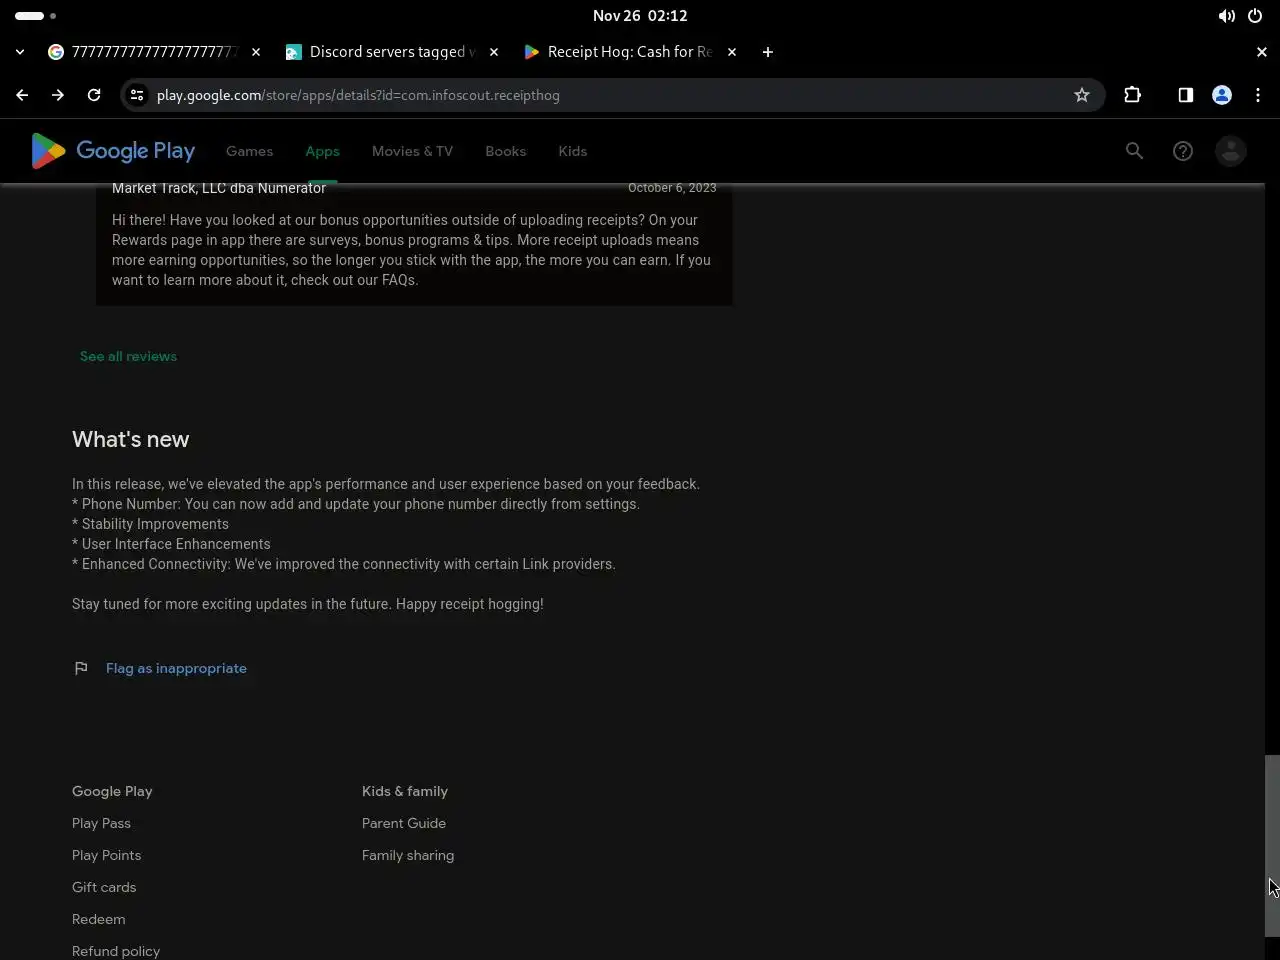Open Play Pass footer link
1280x960 pixels.
(x=101, y=823)
